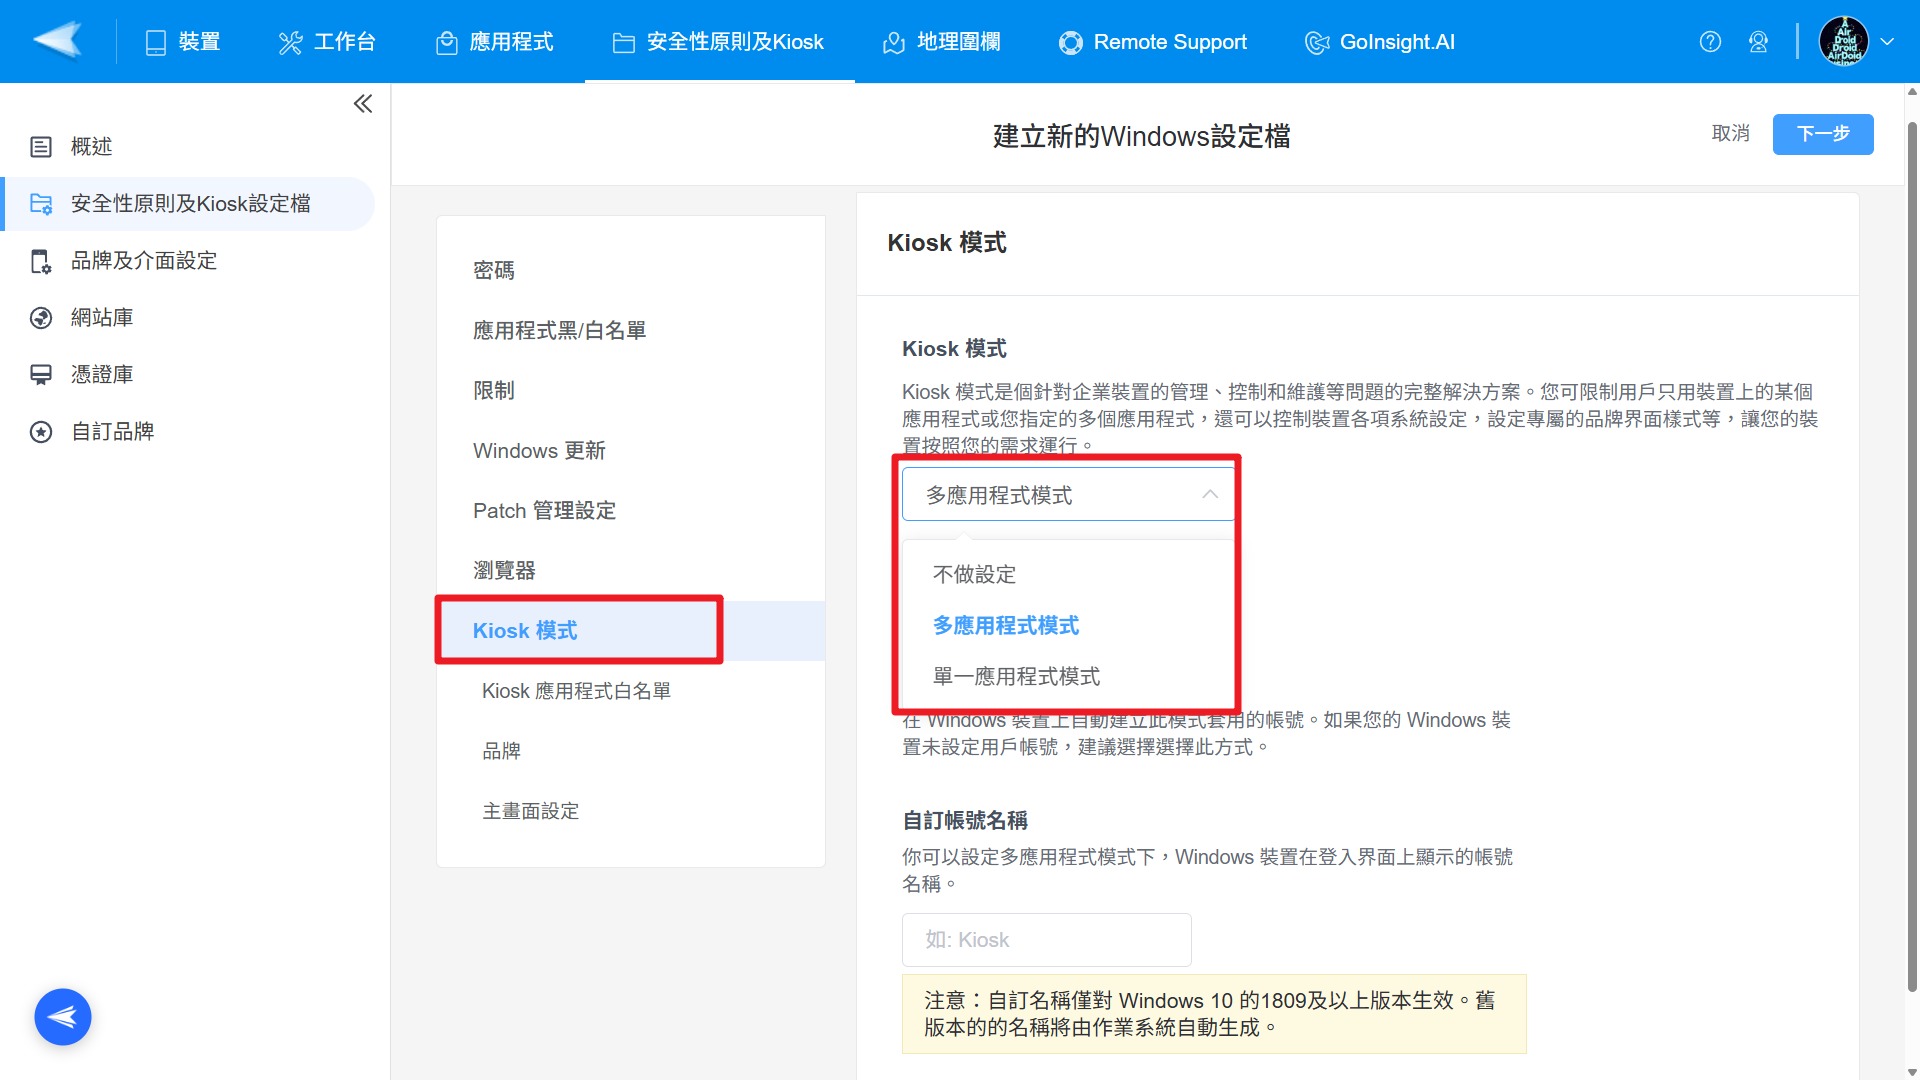Select 不做設定 from the dropdown list
Viewport: 1920px width, 1080px height.
click(x=974, y=575)
